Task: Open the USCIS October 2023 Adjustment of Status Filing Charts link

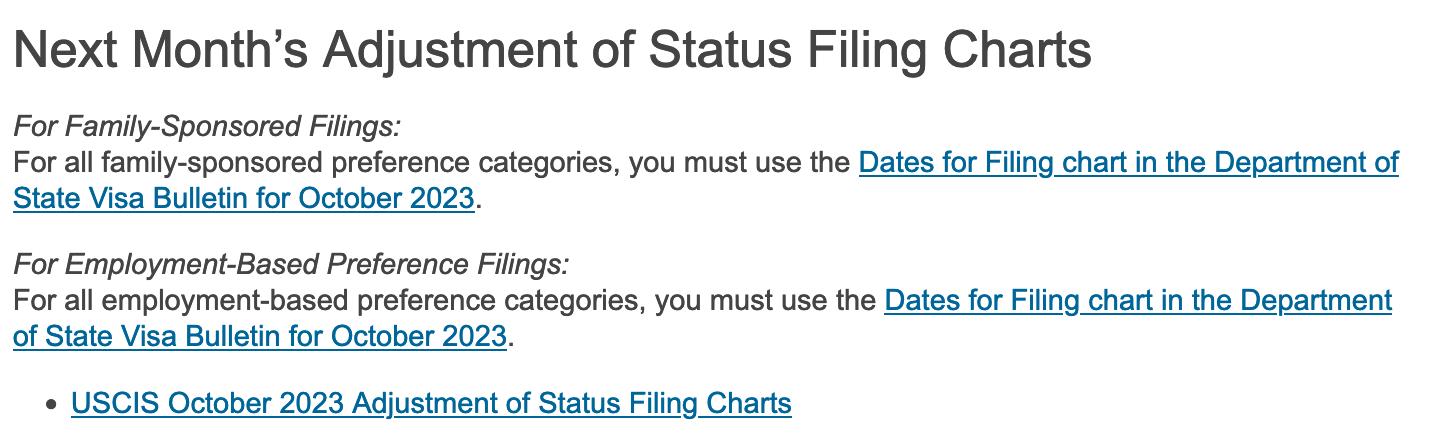Action: [x=431, y=403]
